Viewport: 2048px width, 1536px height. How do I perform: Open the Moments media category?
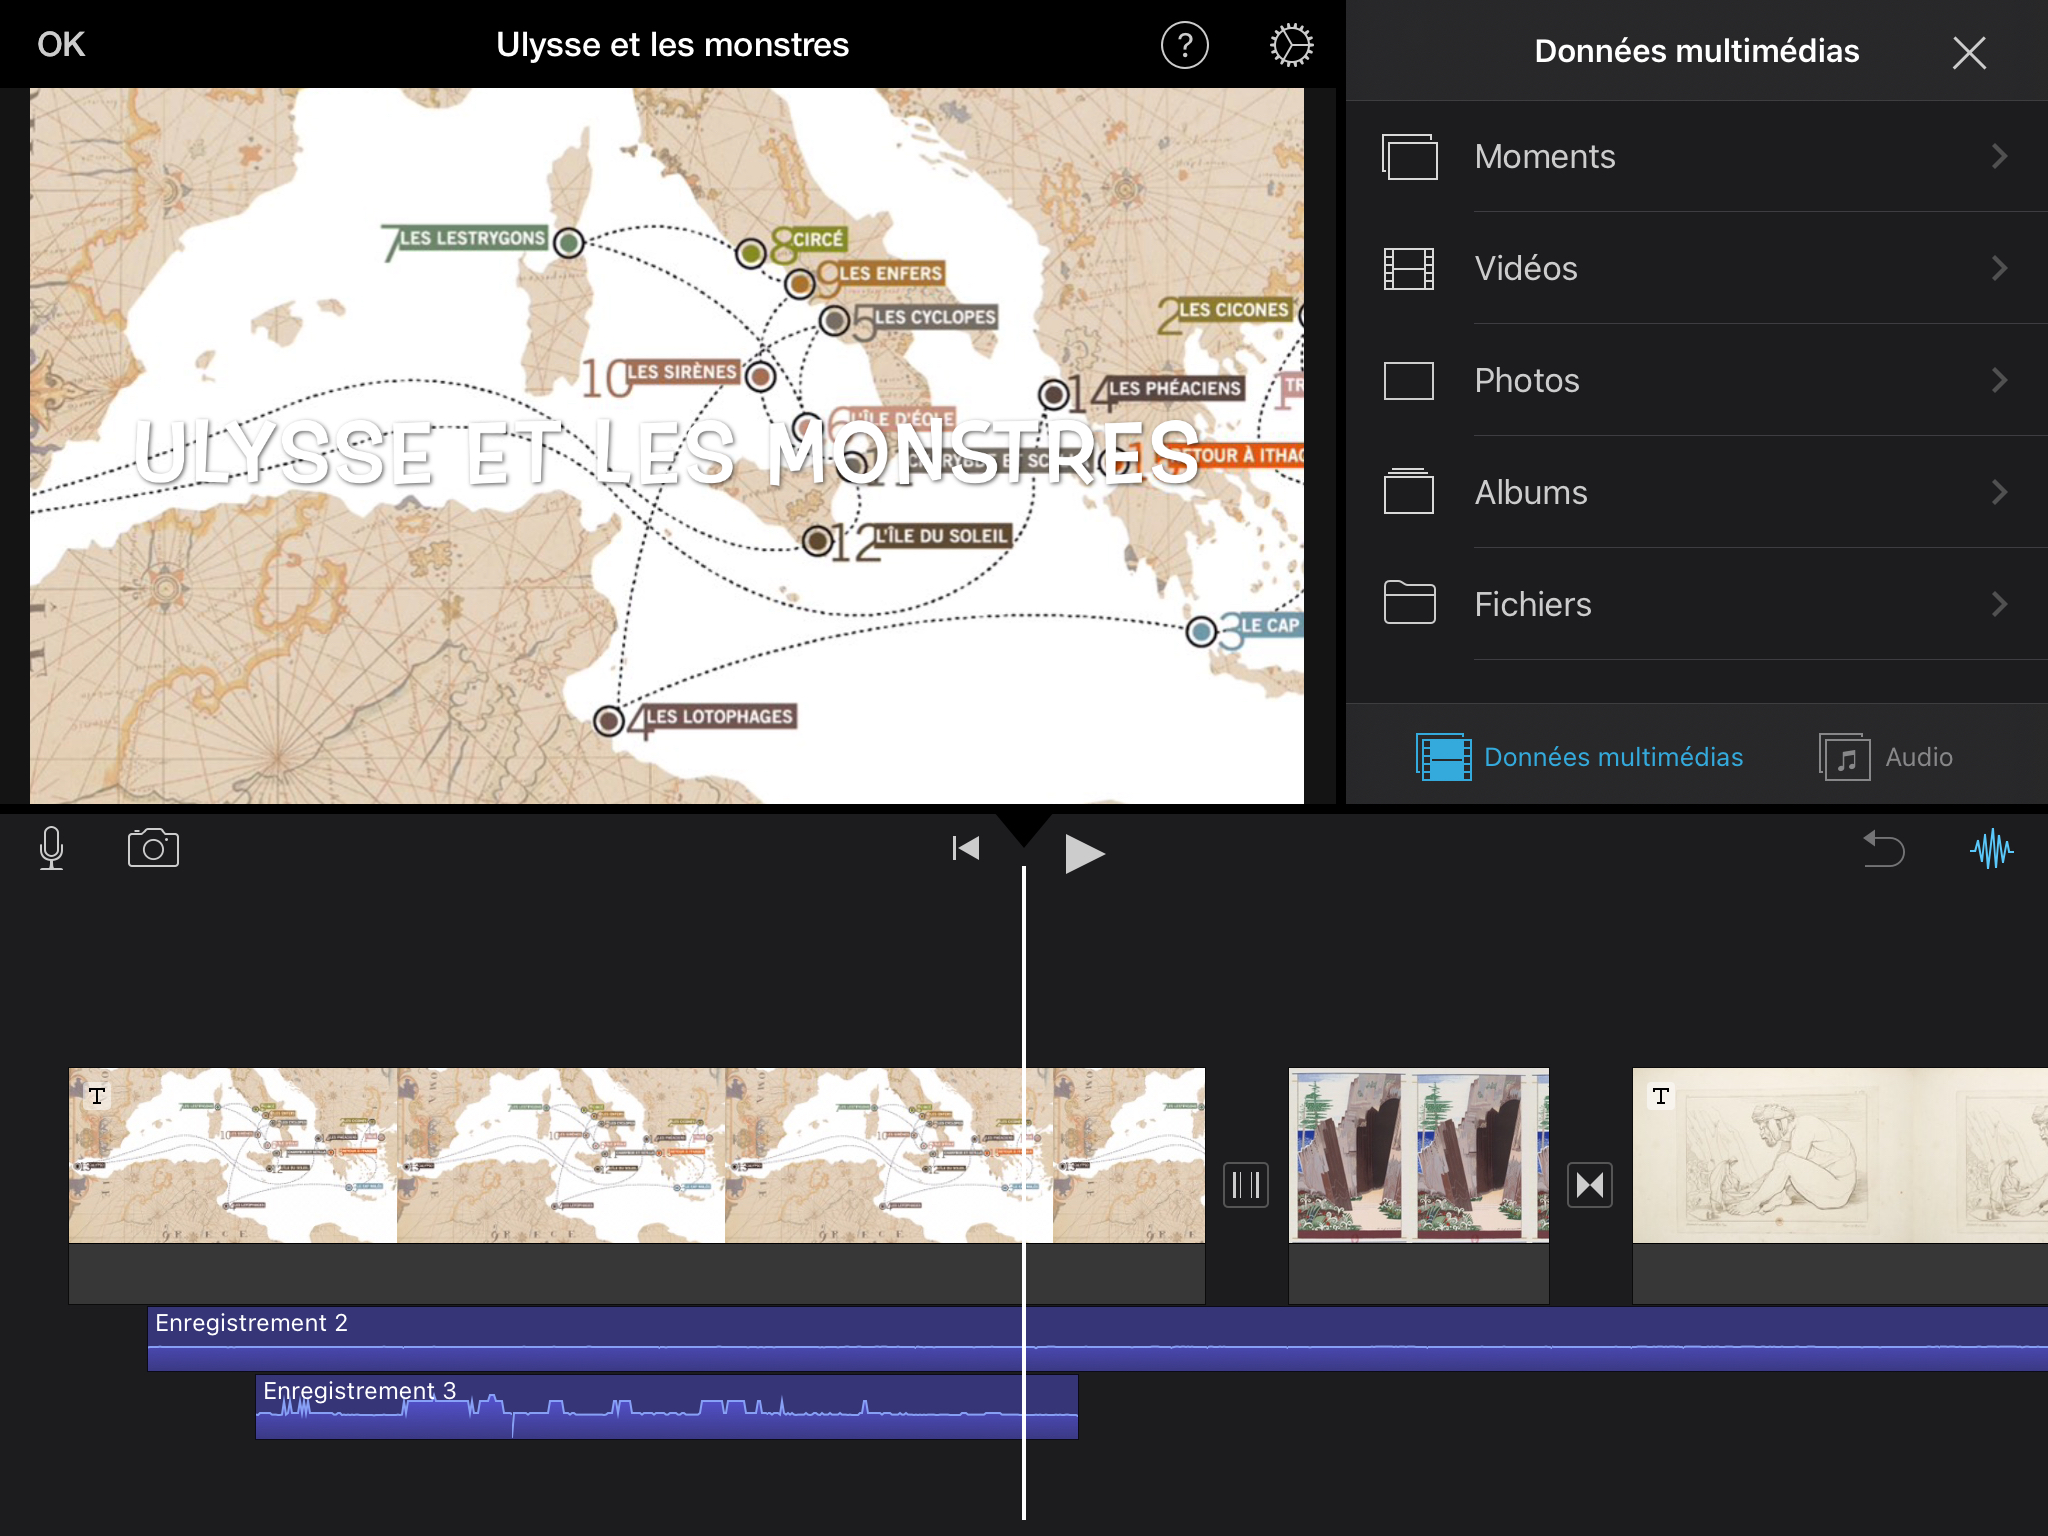tap(1697, 156)
